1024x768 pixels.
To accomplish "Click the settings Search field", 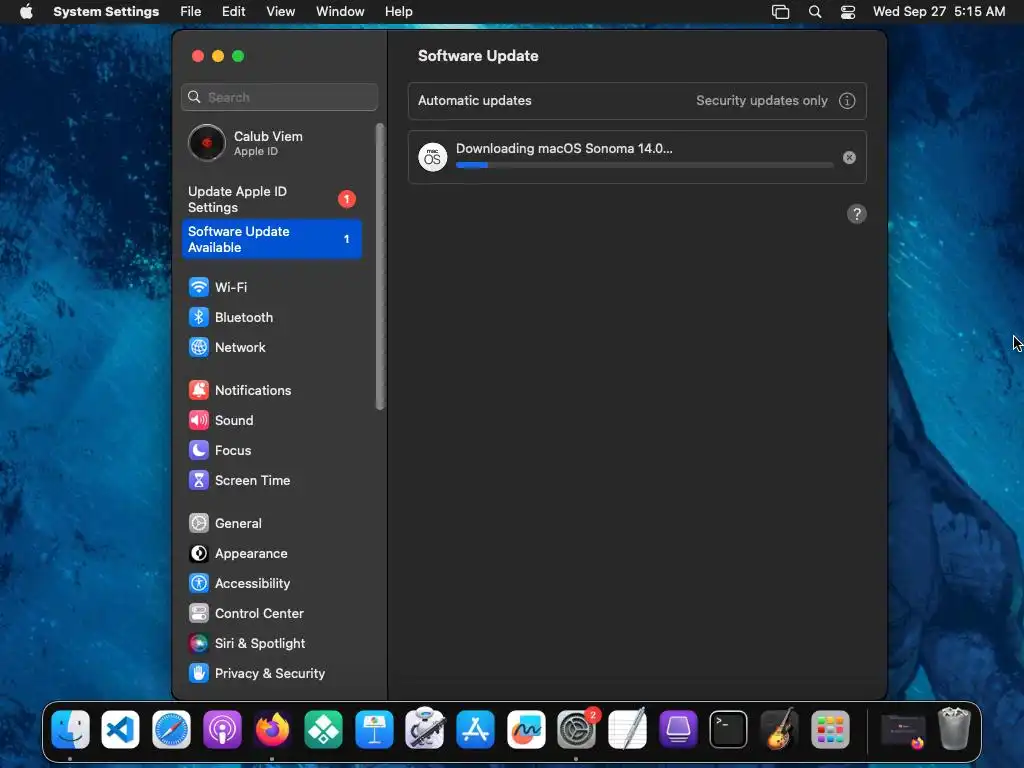I will click(280, 97).
